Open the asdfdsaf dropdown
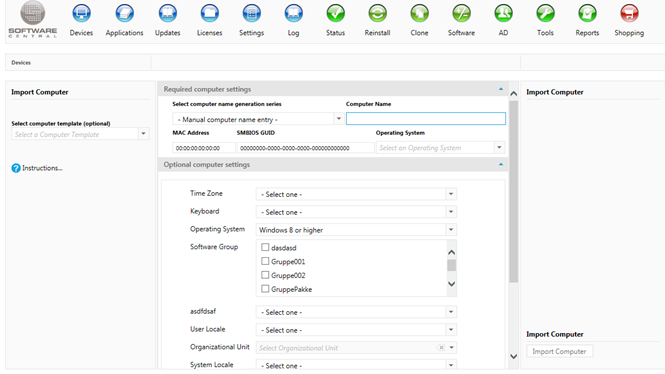The height and width of the screenshot is (374, 665). click(x=451, y=312)
